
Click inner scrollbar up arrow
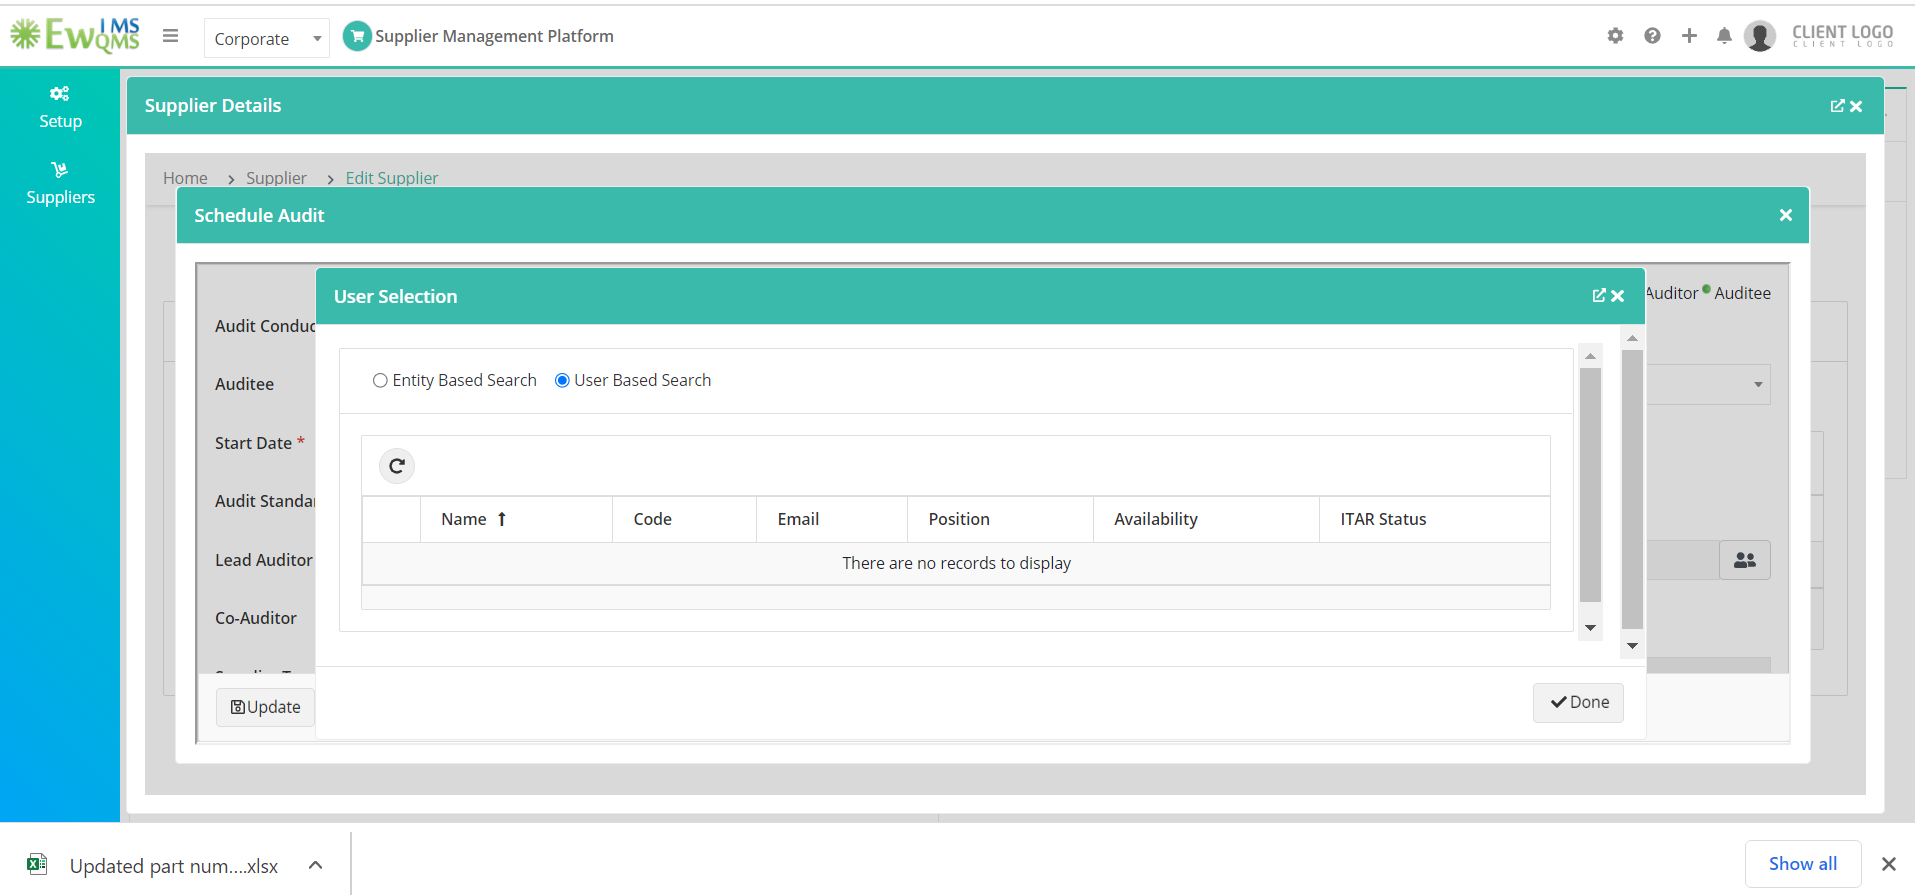[1590, 356]
